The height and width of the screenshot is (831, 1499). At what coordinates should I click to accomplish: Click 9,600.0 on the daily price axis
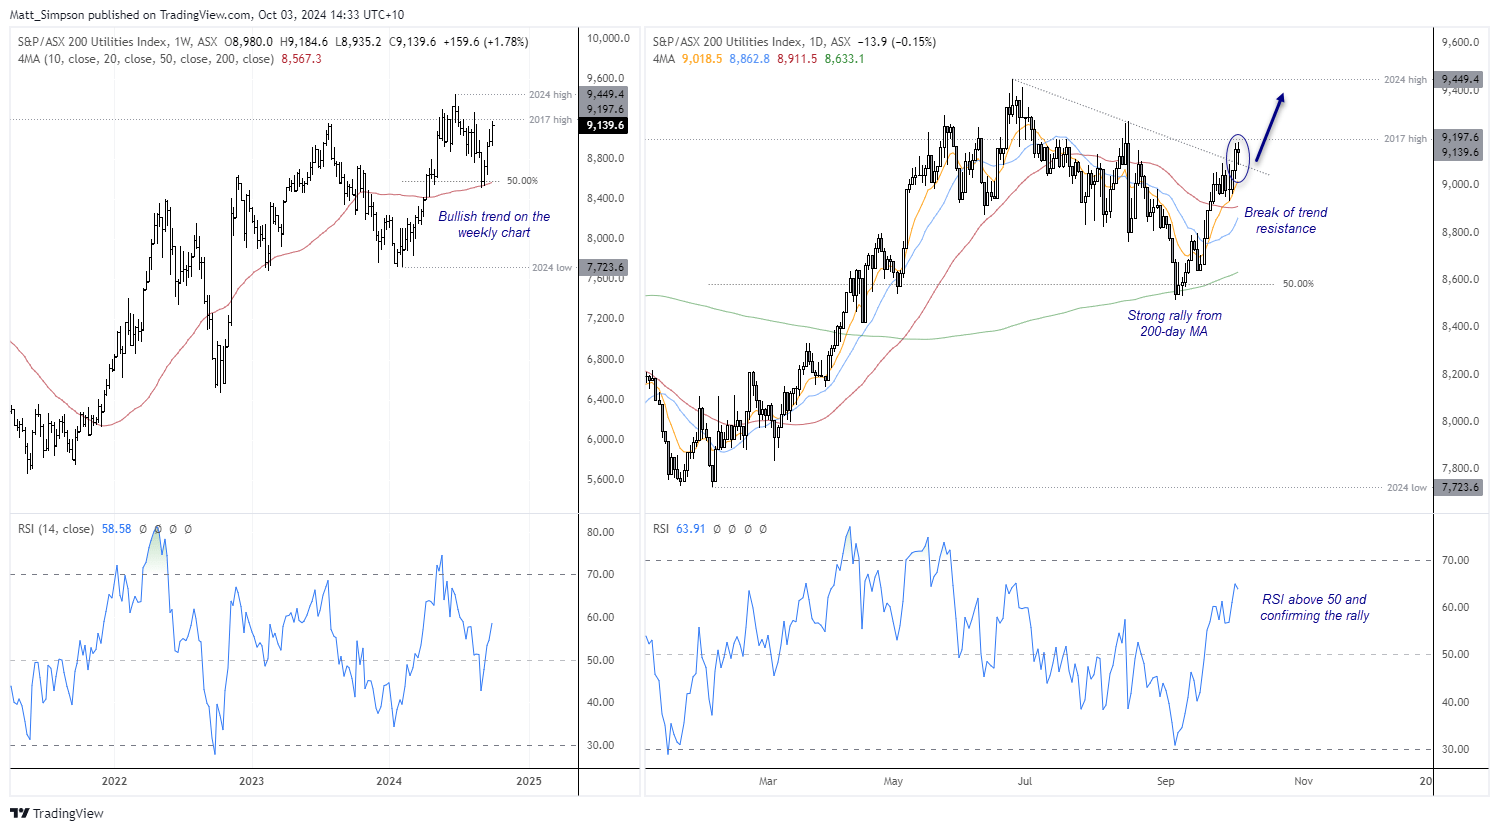1461,43
